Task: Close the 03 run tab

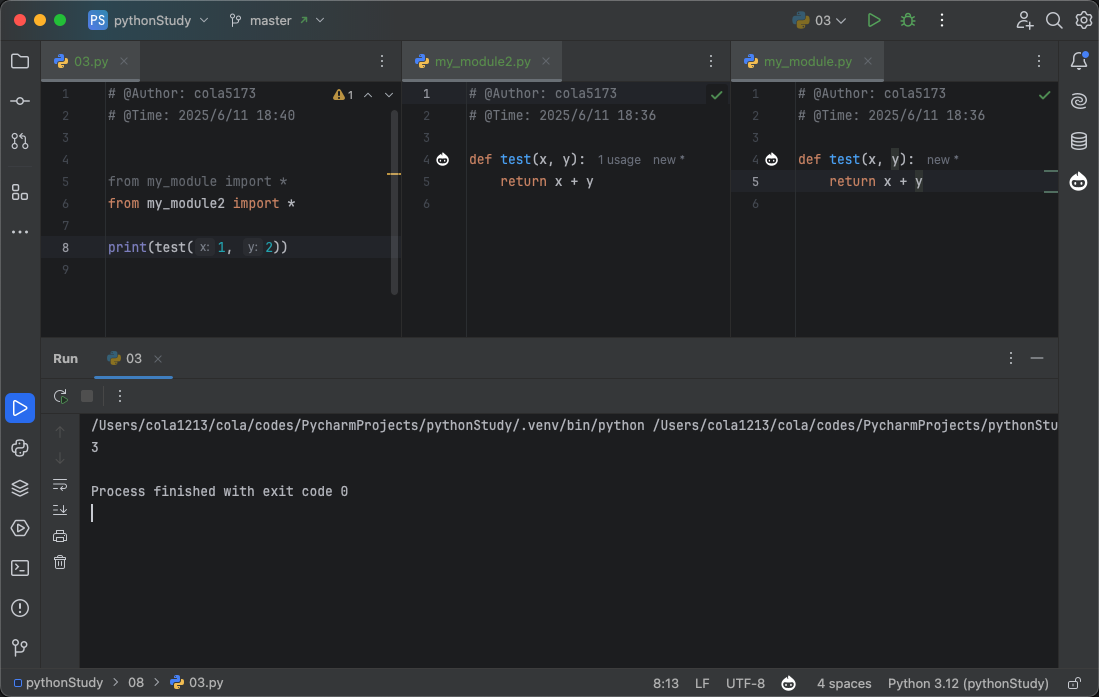Action: (158, 359)
